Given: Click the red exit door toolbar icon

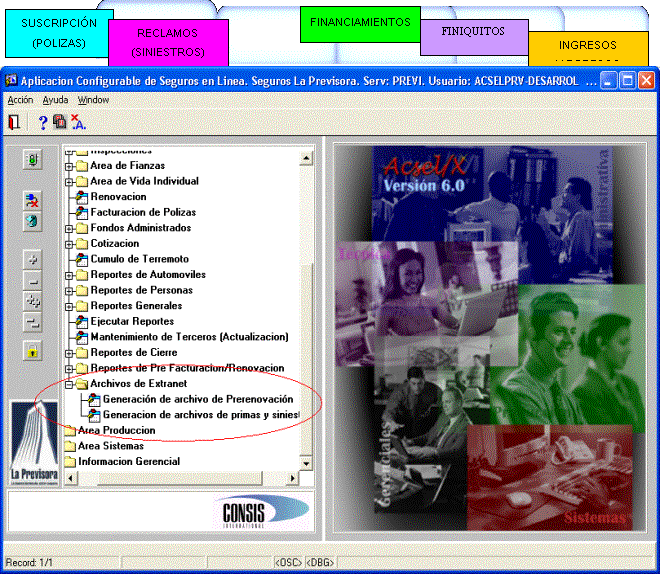Looking at the screenshot, I should (14, 122).
